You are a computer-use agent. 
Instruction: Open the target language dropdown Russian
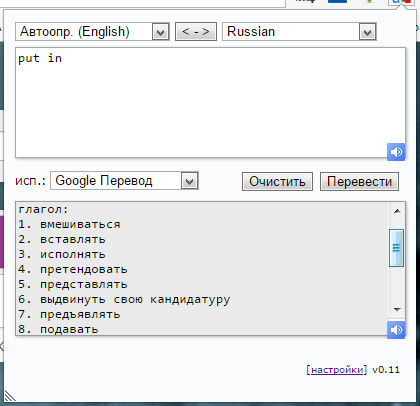tap(299, 32)
